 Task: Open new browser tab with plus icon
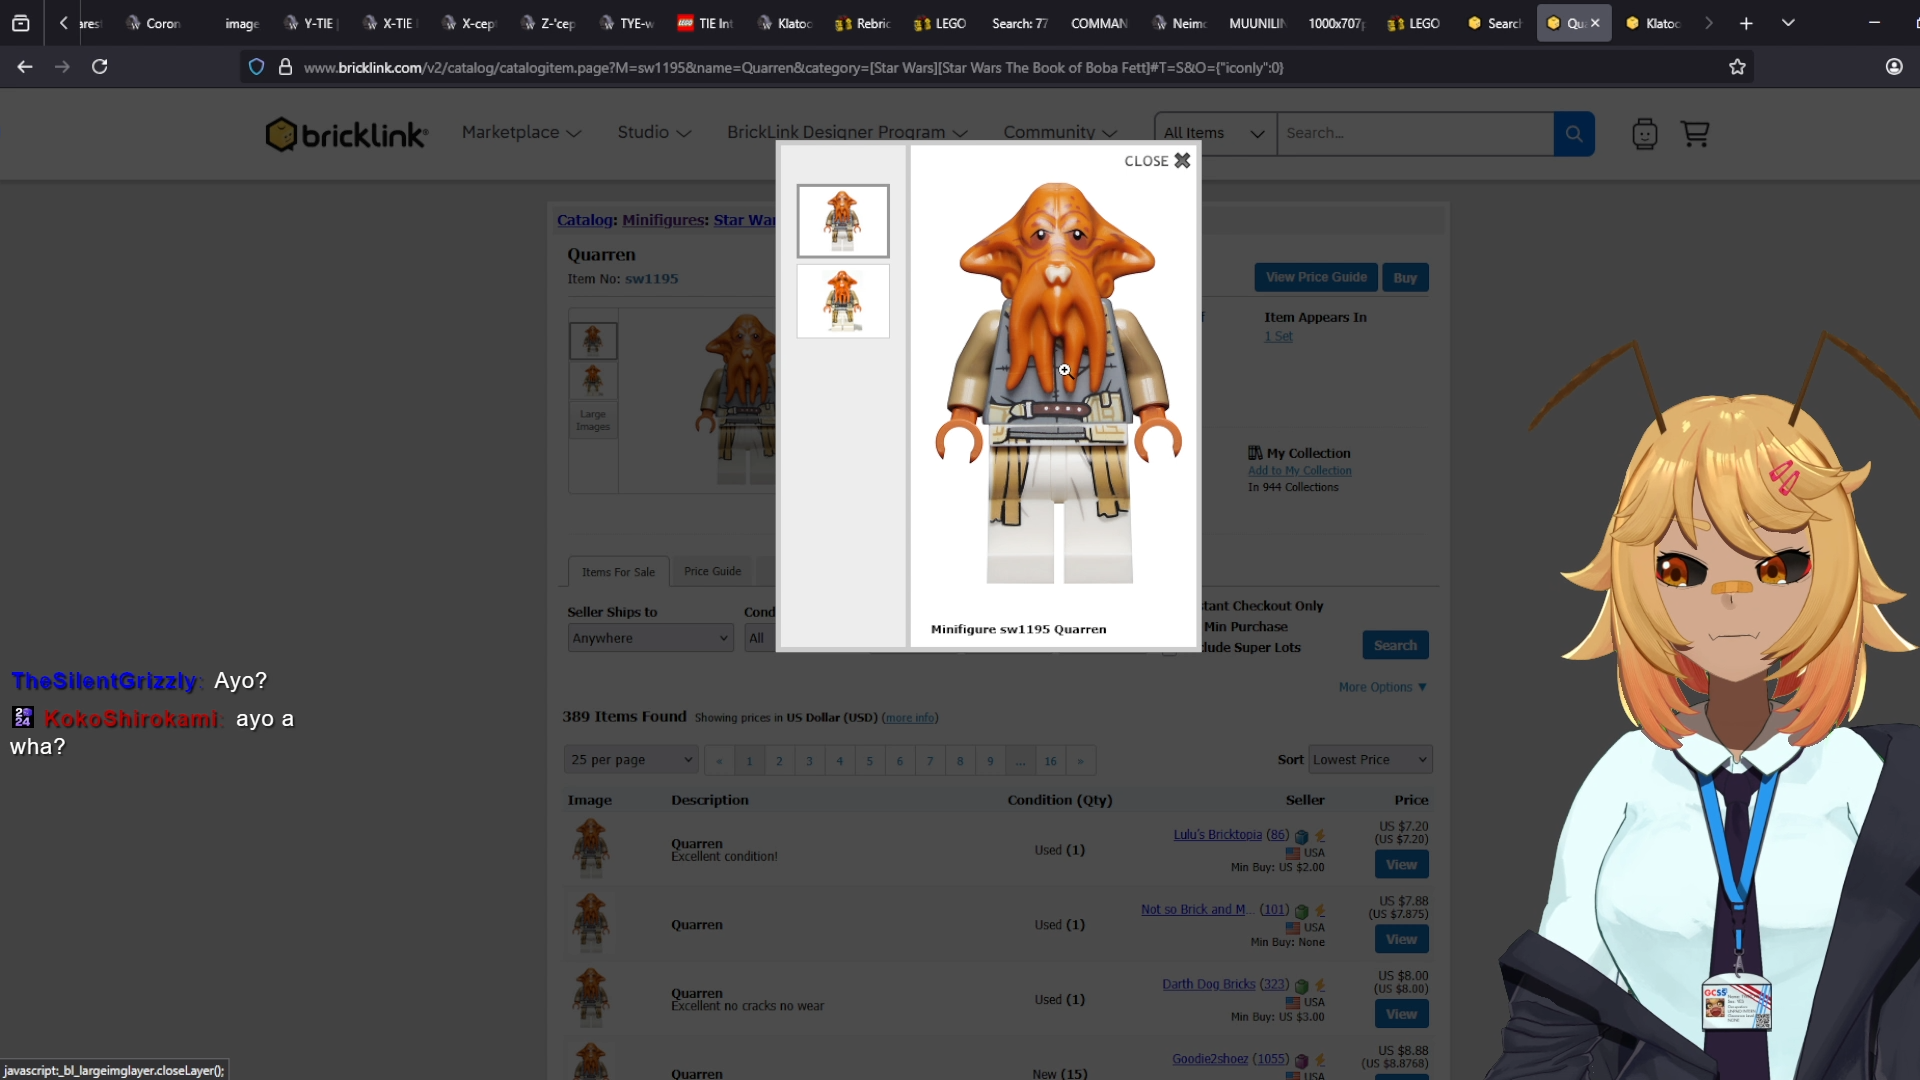pos(1746,23)
